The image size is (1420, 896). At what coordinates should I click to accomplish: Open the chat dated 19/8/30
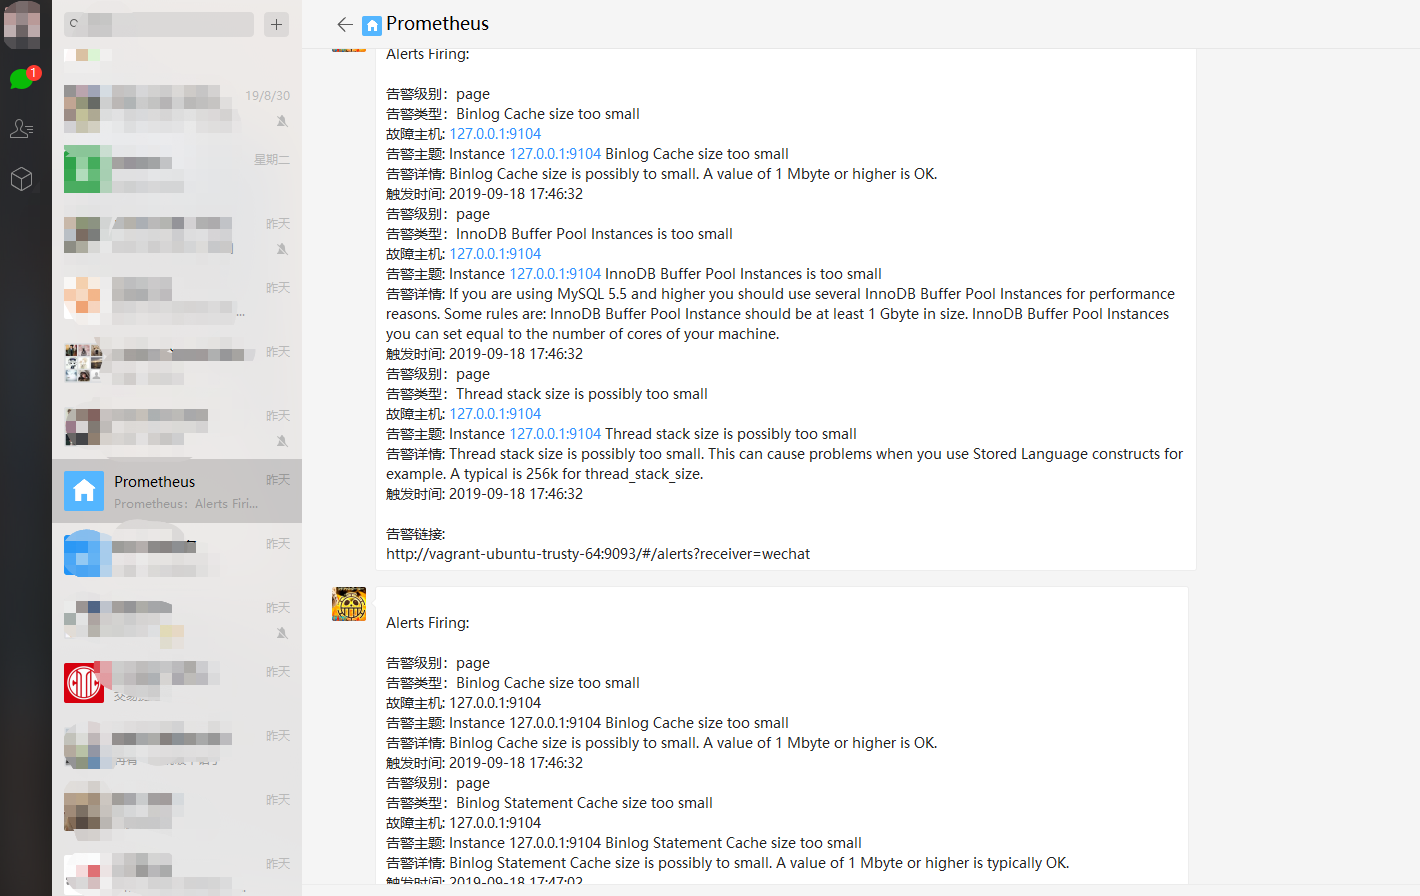tap(177, 107)
